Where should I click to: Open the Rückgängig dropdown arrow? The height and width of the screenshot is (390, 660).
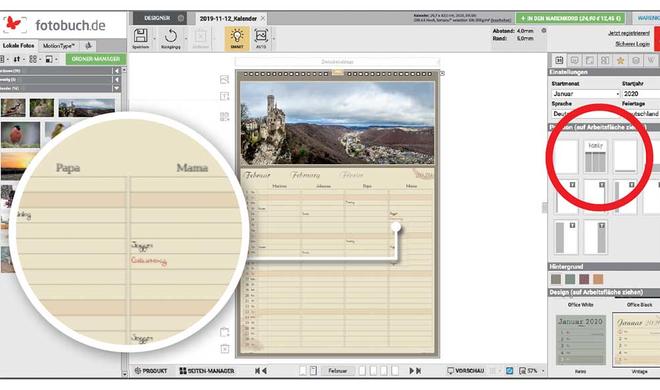tap(186, 38)
